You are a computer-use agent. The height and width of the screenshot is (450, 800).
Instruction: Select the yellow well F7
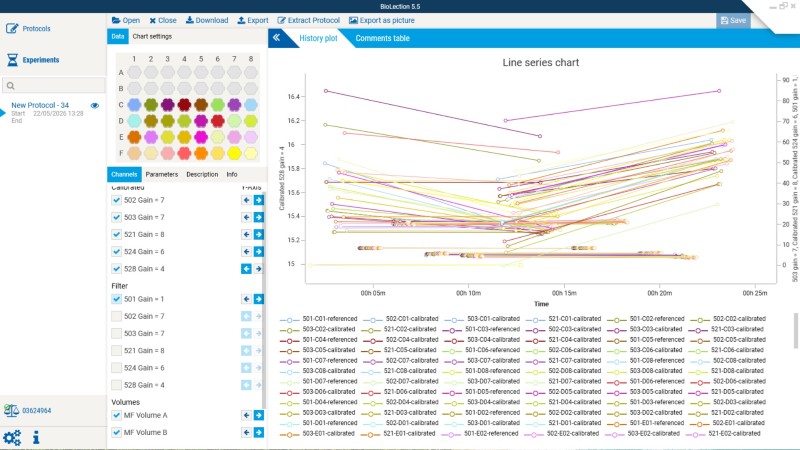(x=234, y=153)
